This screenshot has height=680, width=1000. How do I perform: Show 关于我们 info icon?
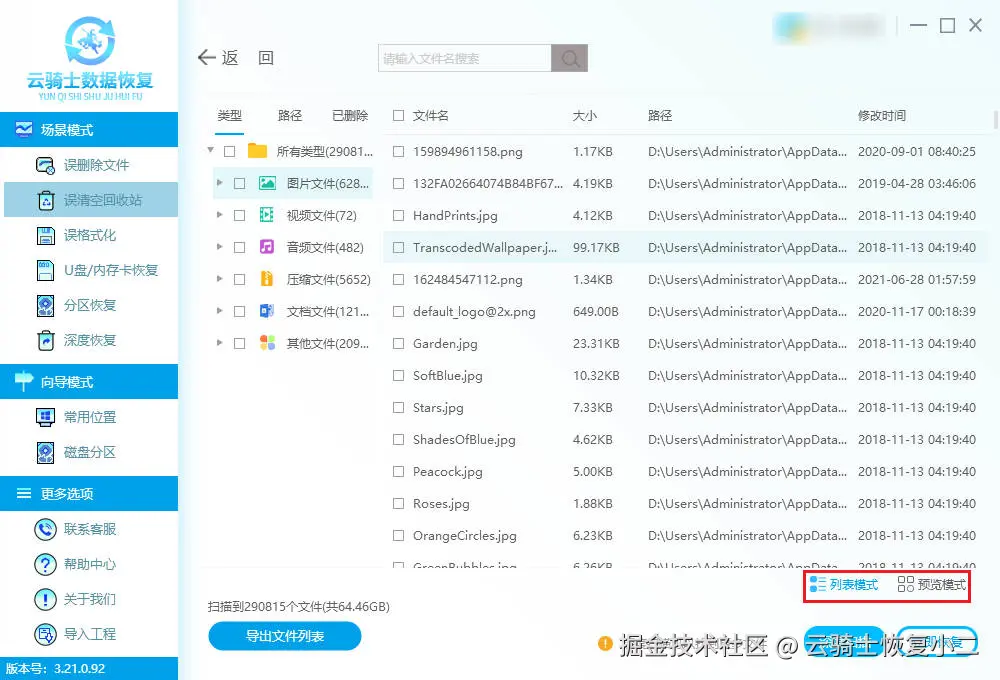click(45, 599)
